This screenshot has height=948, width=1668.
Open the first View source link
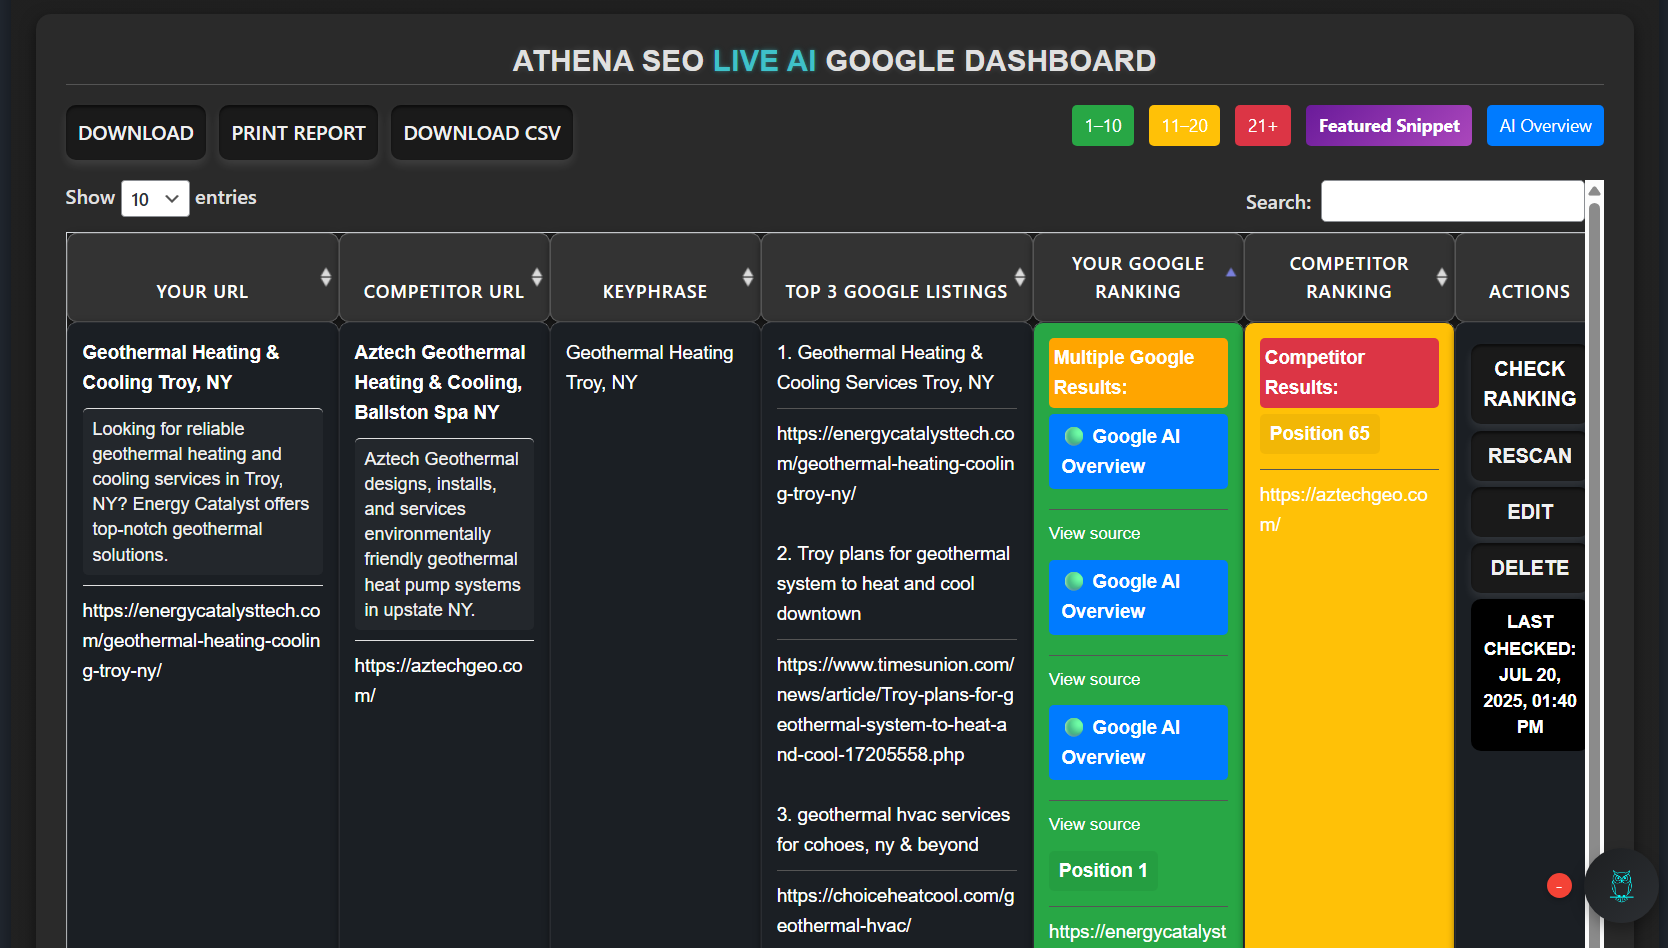[x=1094, y=534]
